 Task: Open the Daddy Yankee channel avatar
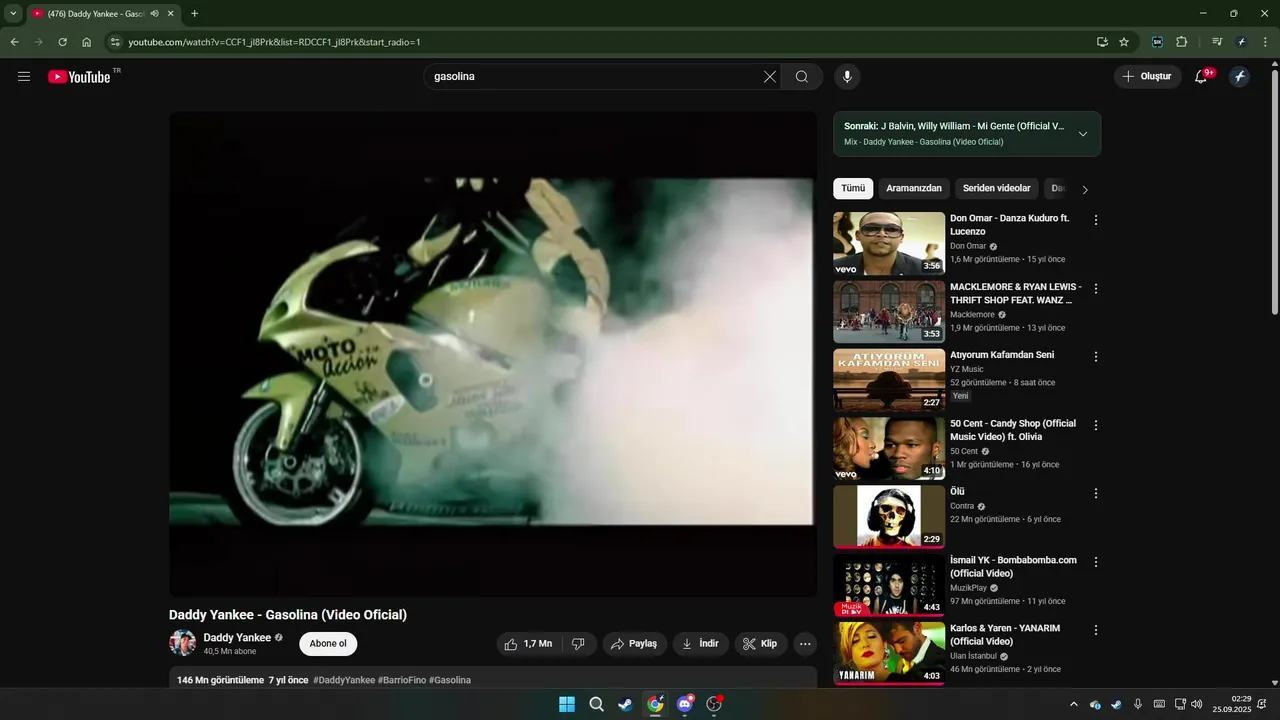(x=182, y=643)
